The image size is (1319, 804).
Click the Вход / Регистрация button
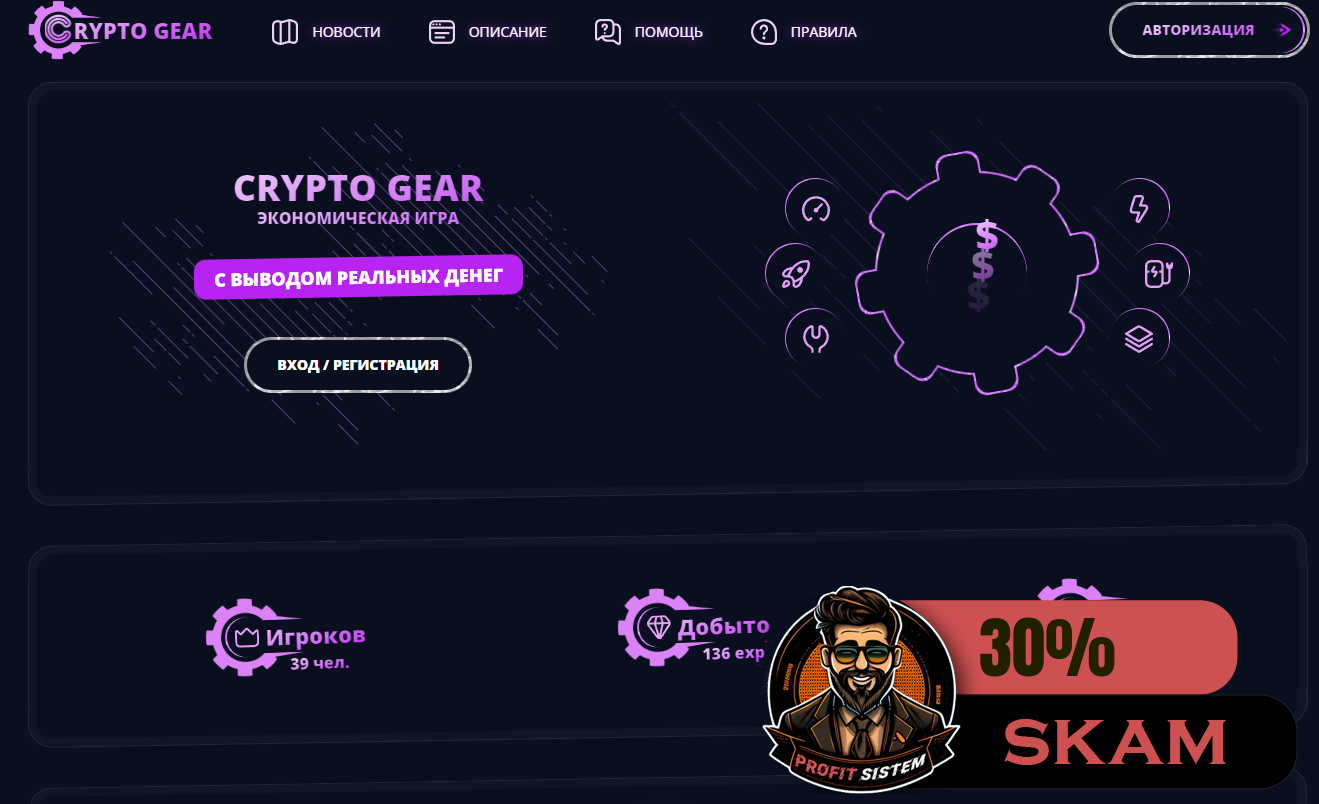point(358,365)
